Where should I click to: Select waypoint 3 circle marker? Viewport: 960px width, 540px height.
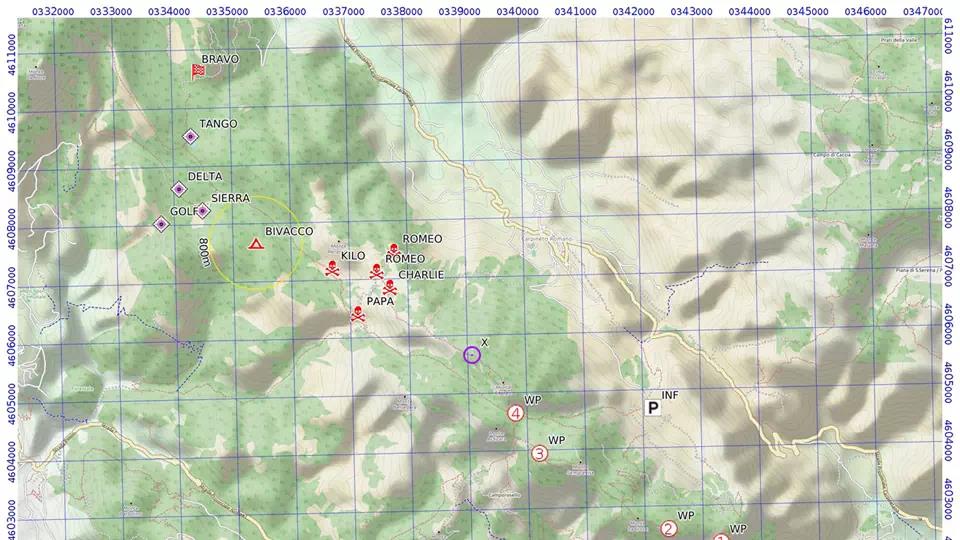539,454
